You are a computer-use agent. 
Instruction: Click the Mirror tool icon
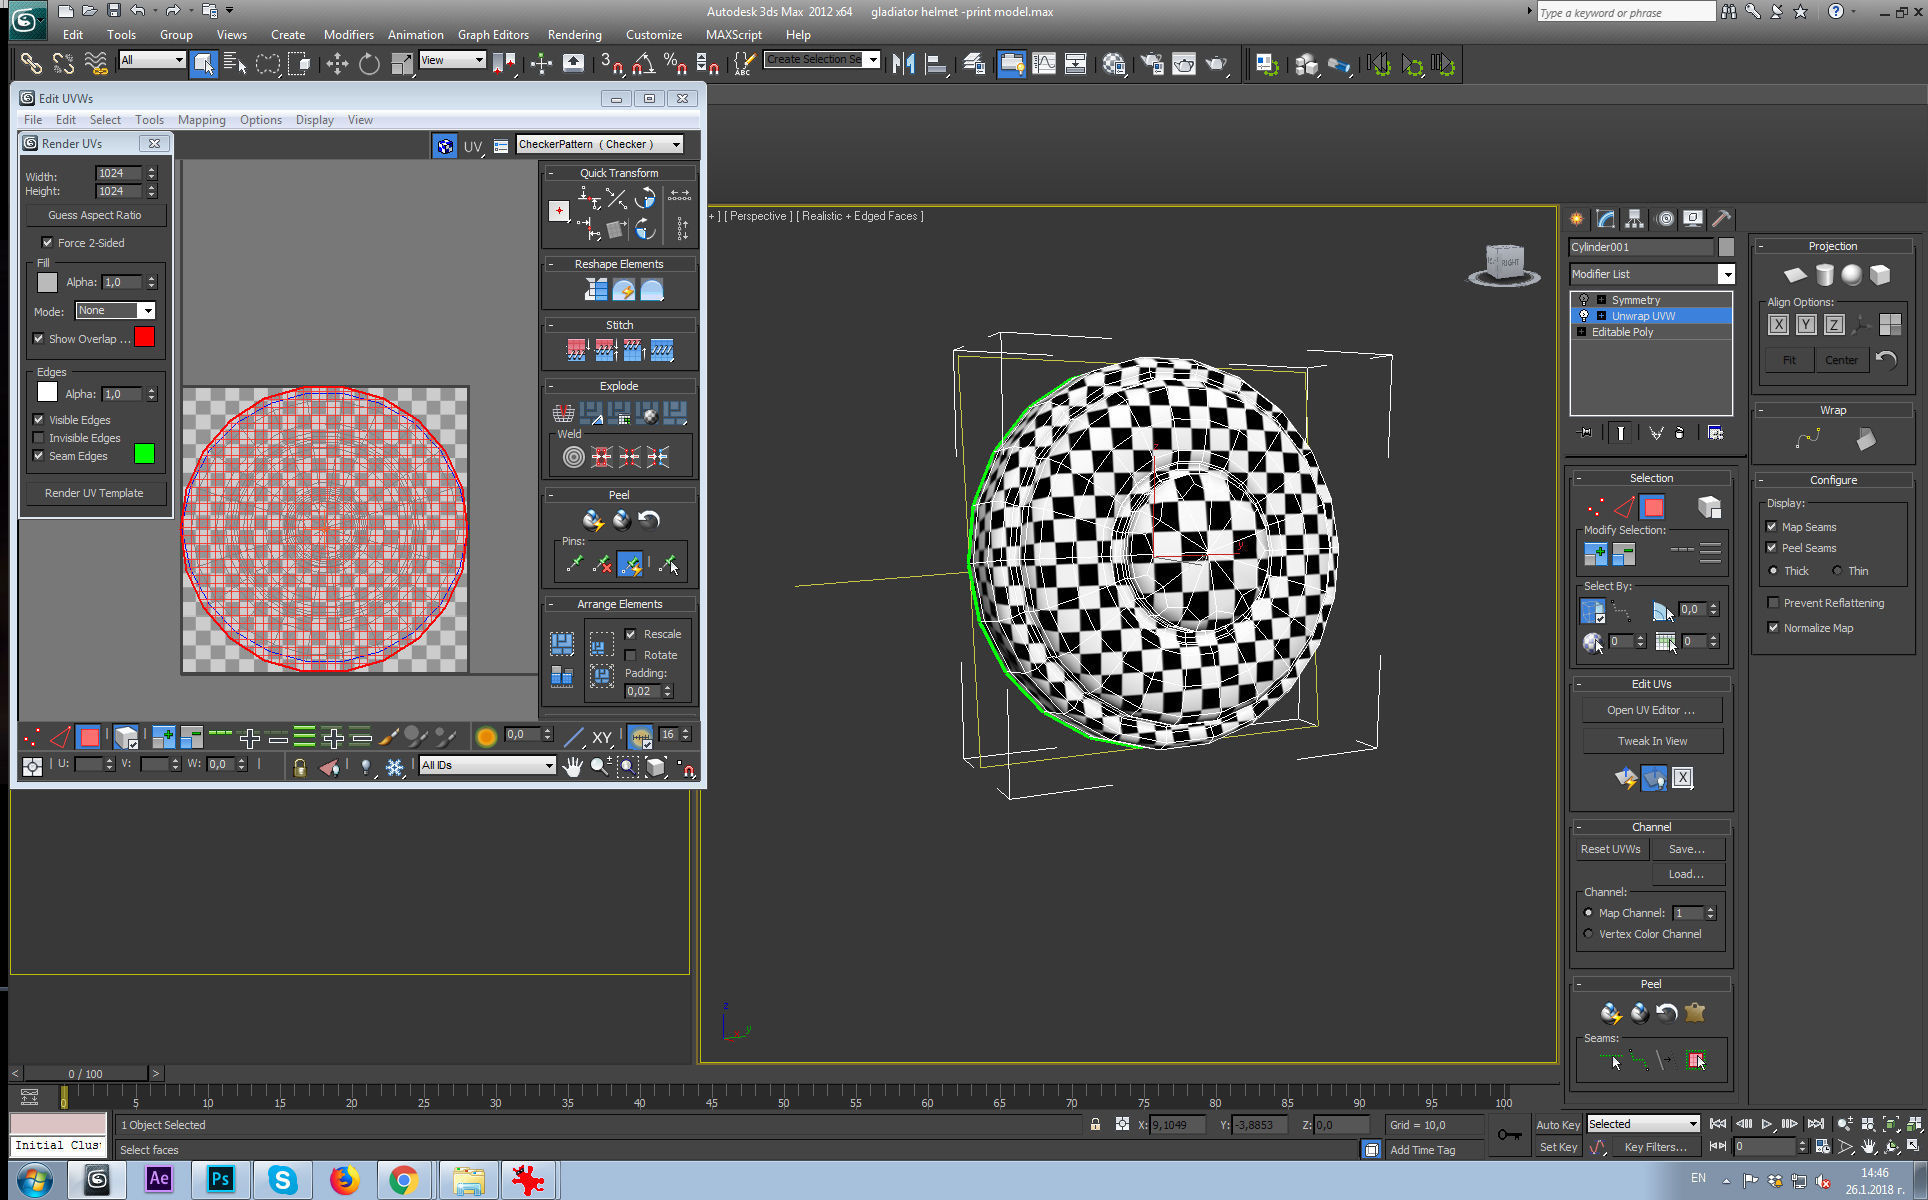[x=903, y=65]
